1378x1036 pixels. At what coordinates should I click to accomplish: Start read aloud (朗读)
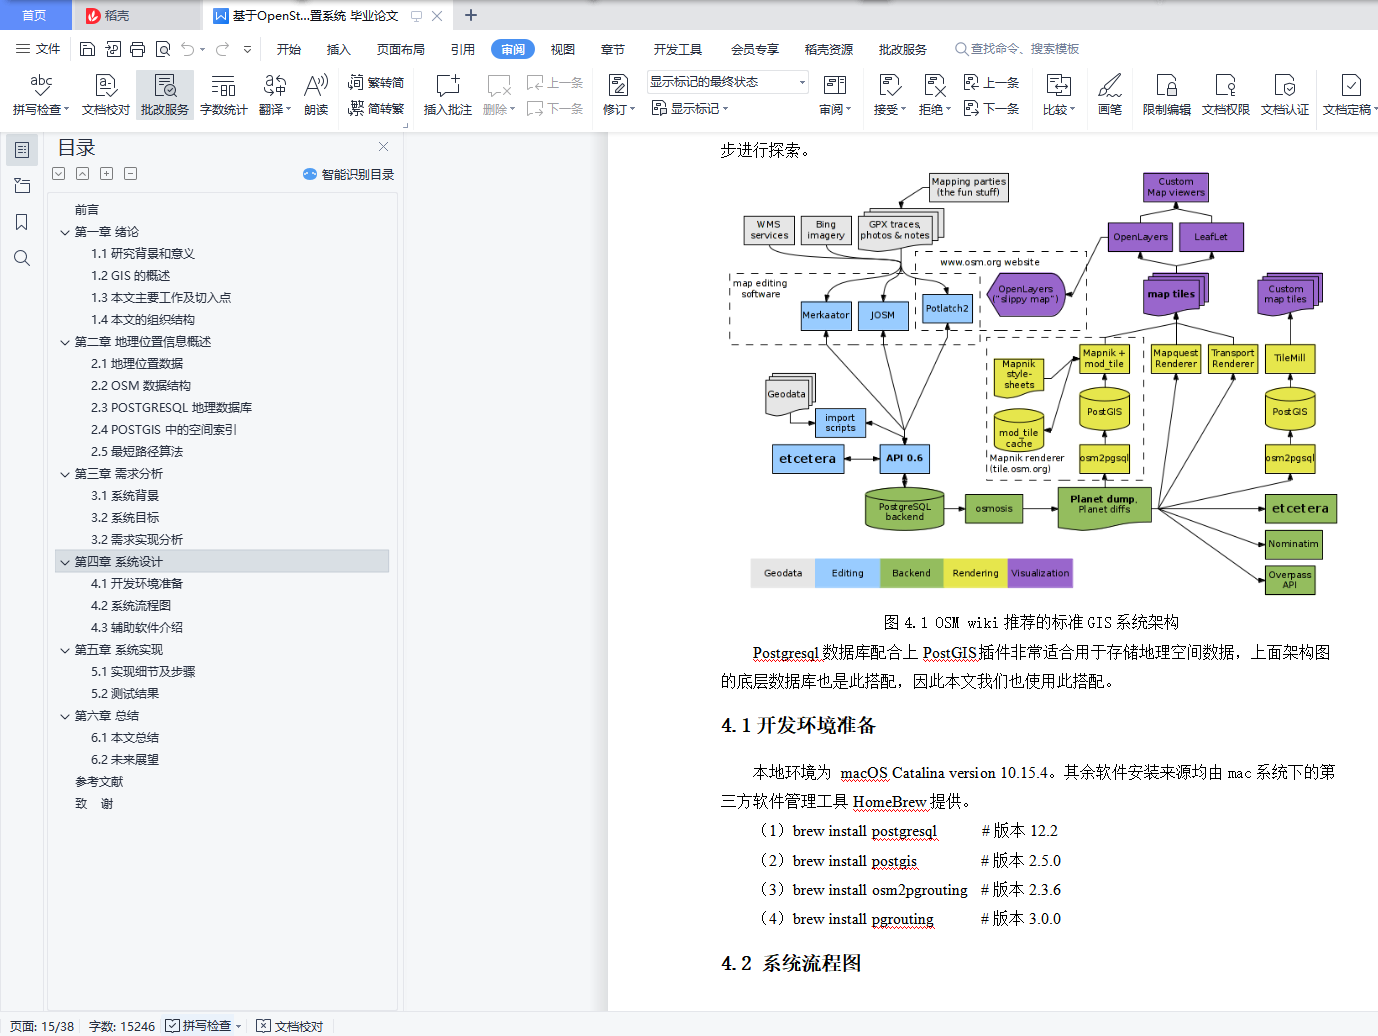(x=316, y=95)
